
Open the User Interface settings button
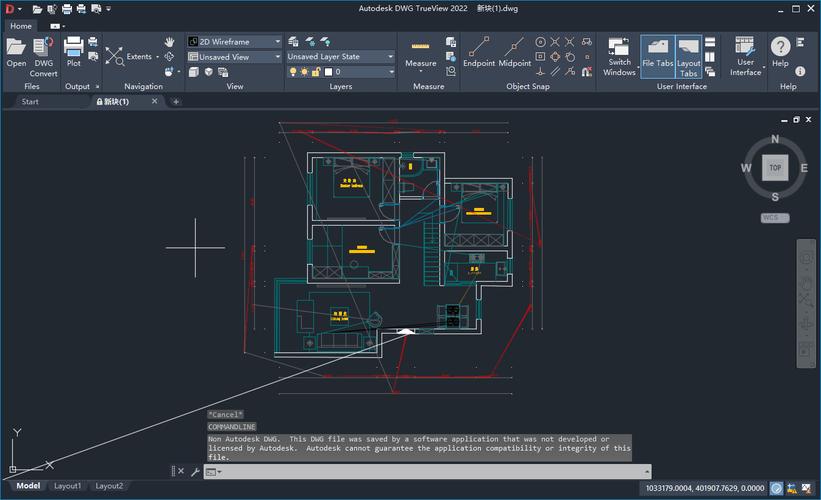click(745, 57)
